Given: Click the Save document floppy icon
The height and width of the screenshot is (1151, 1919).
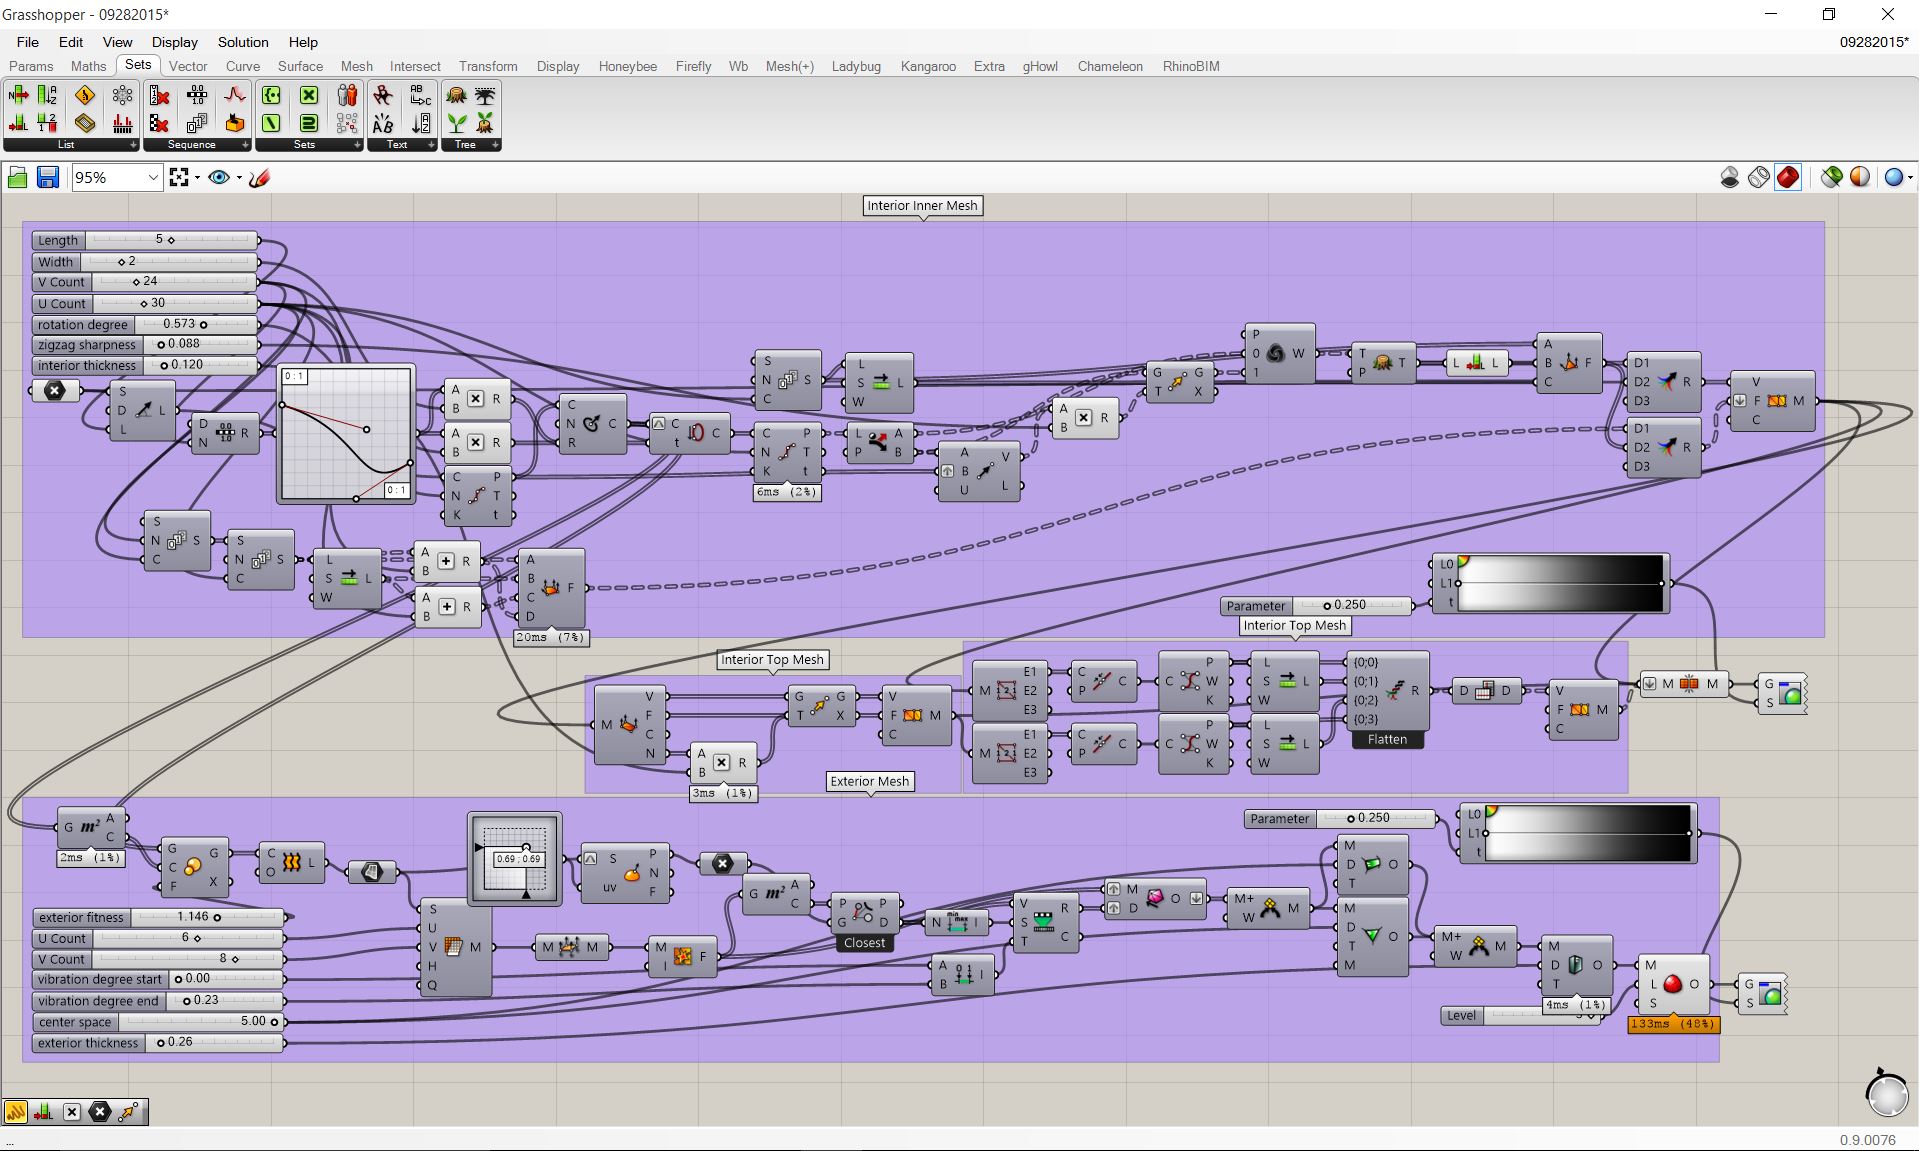Looking at the screenshot, I should 47,178.
